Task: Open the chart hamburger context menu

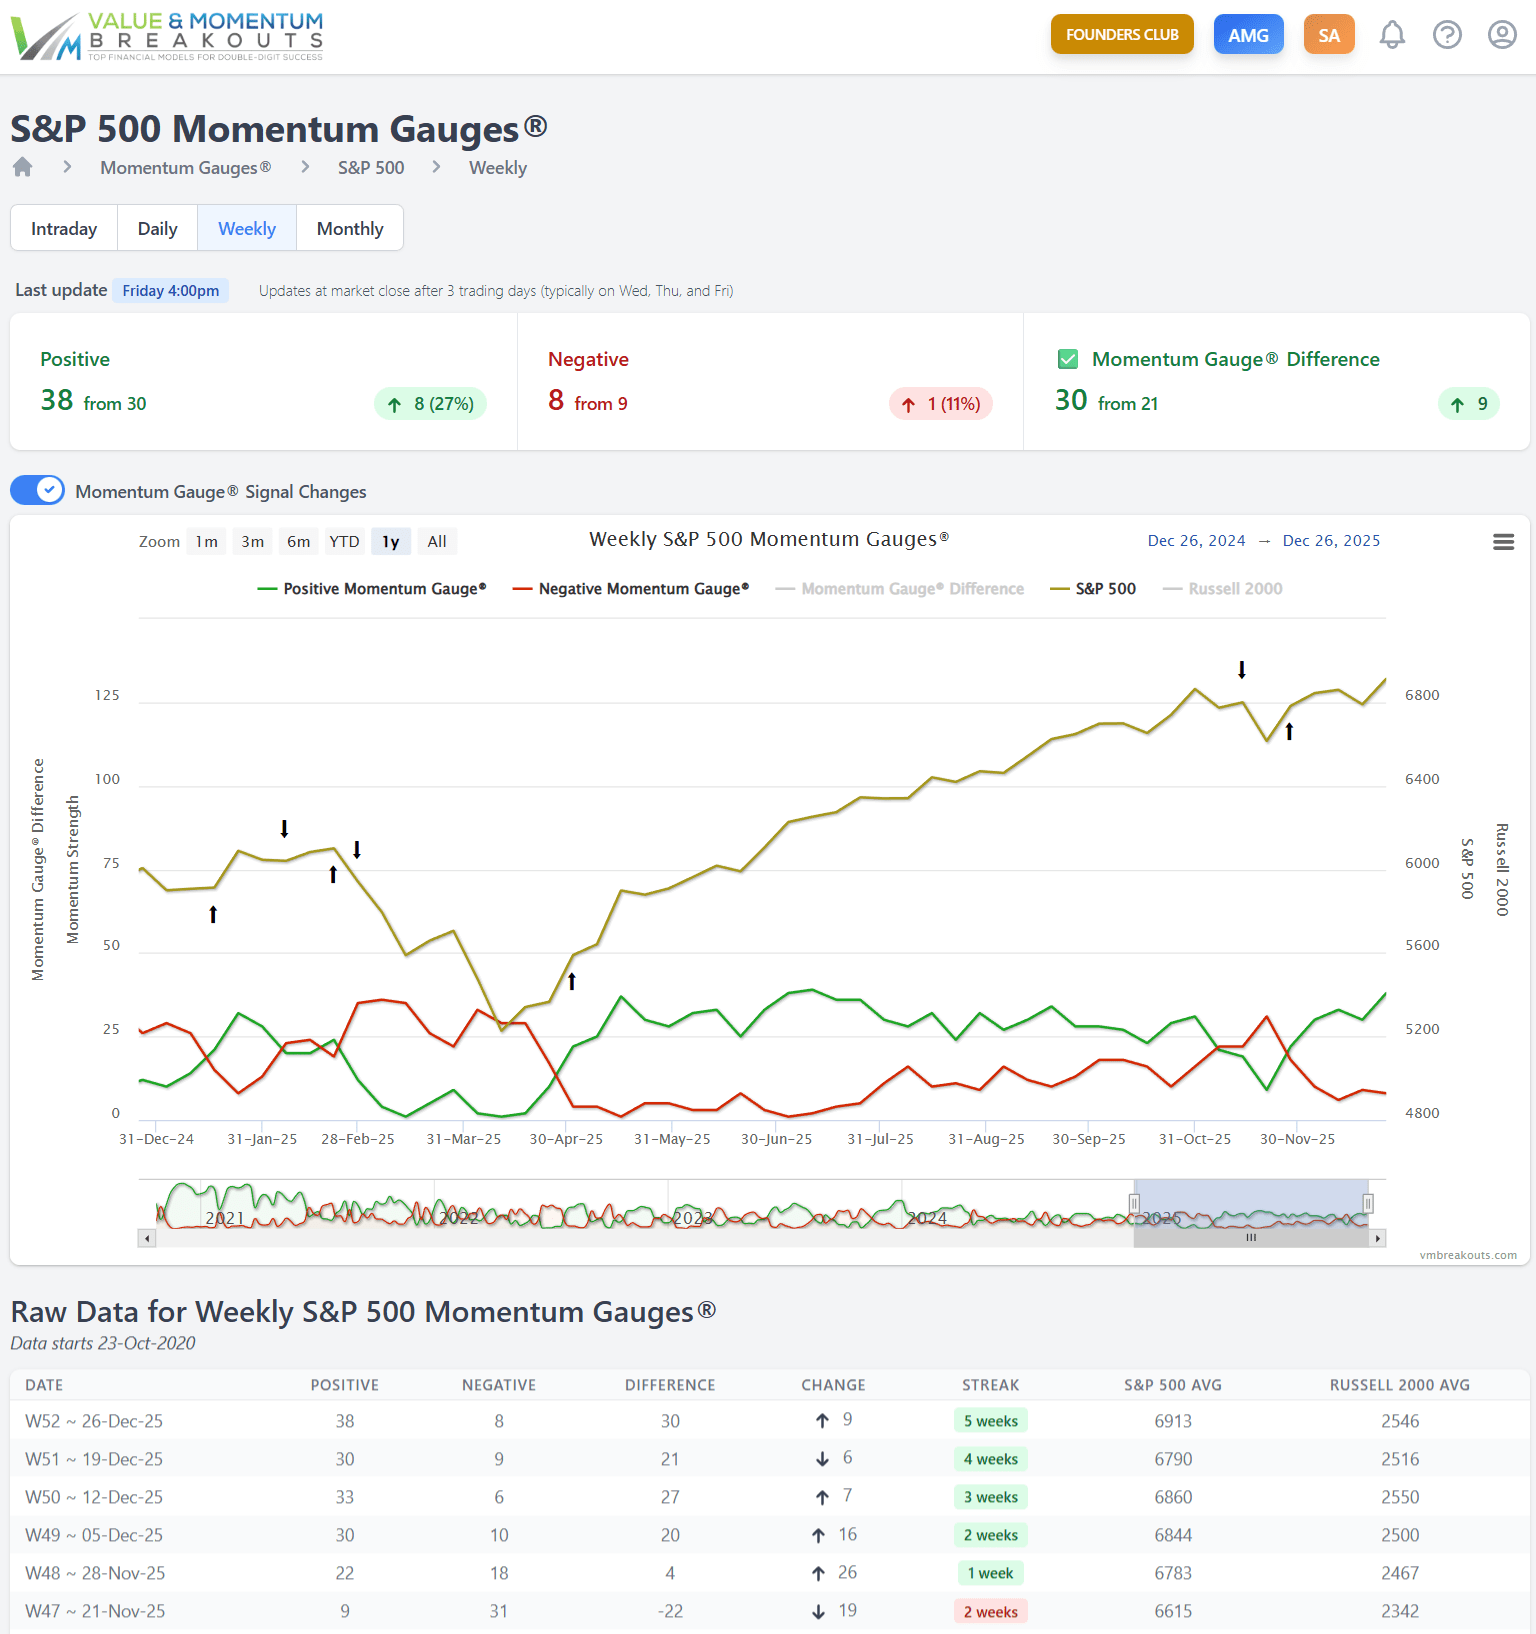Action: coord(1503,542)
